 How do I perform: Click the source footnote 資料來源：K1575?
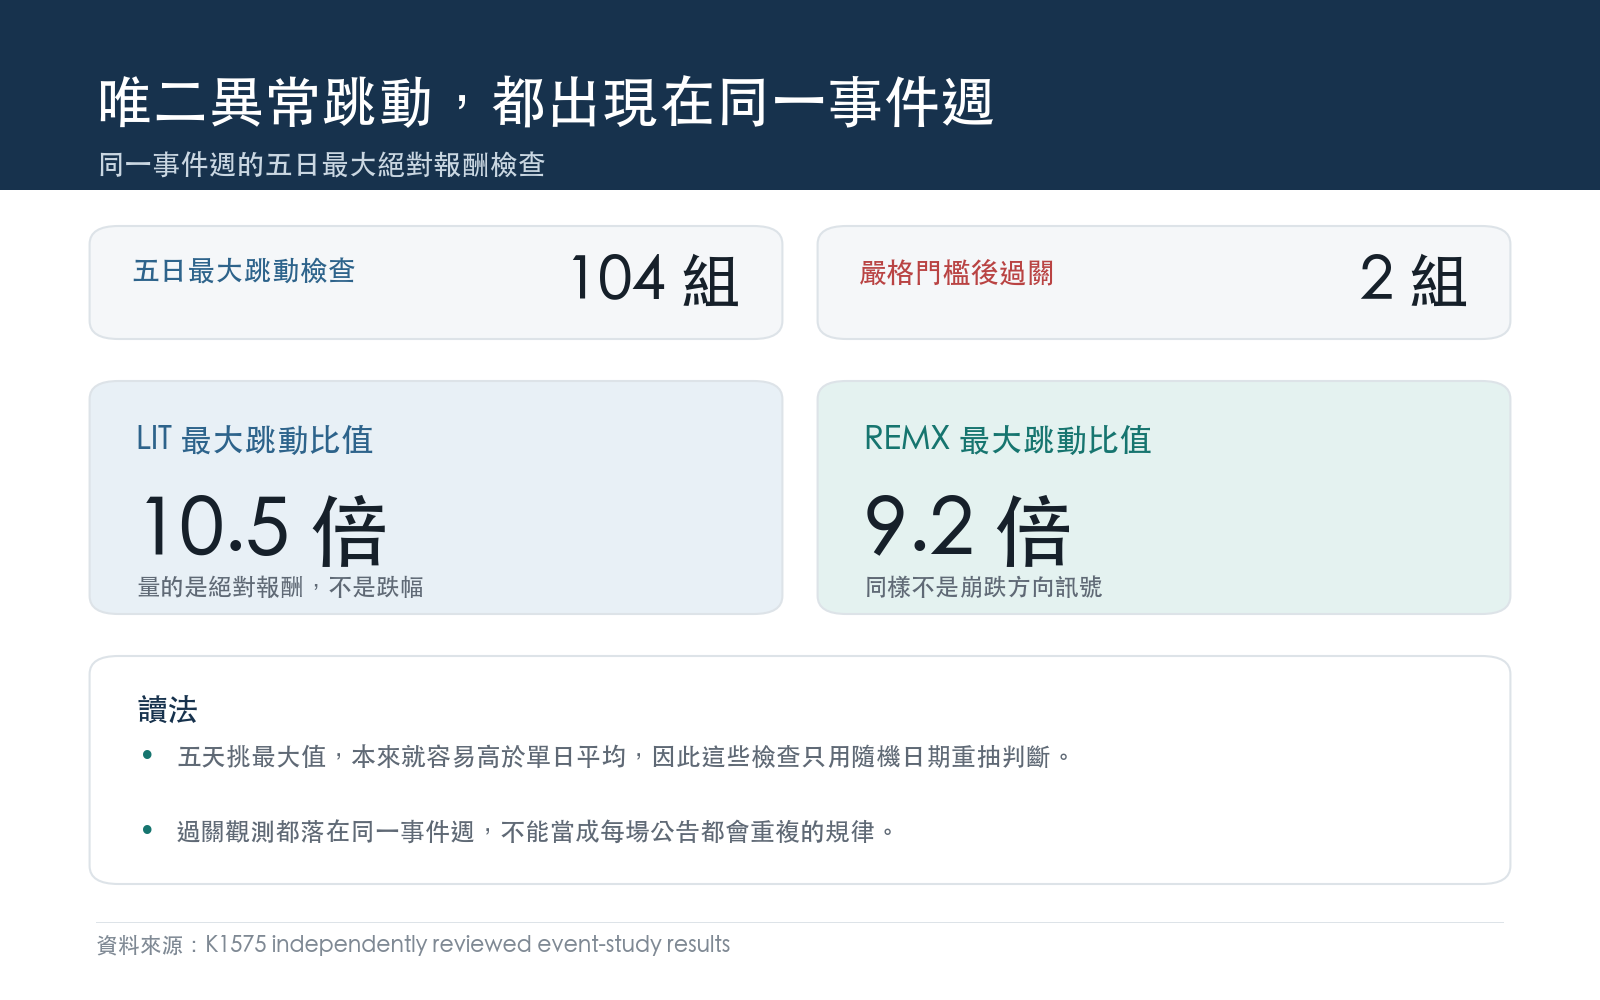pyautogui.click(x=413, y=944)
